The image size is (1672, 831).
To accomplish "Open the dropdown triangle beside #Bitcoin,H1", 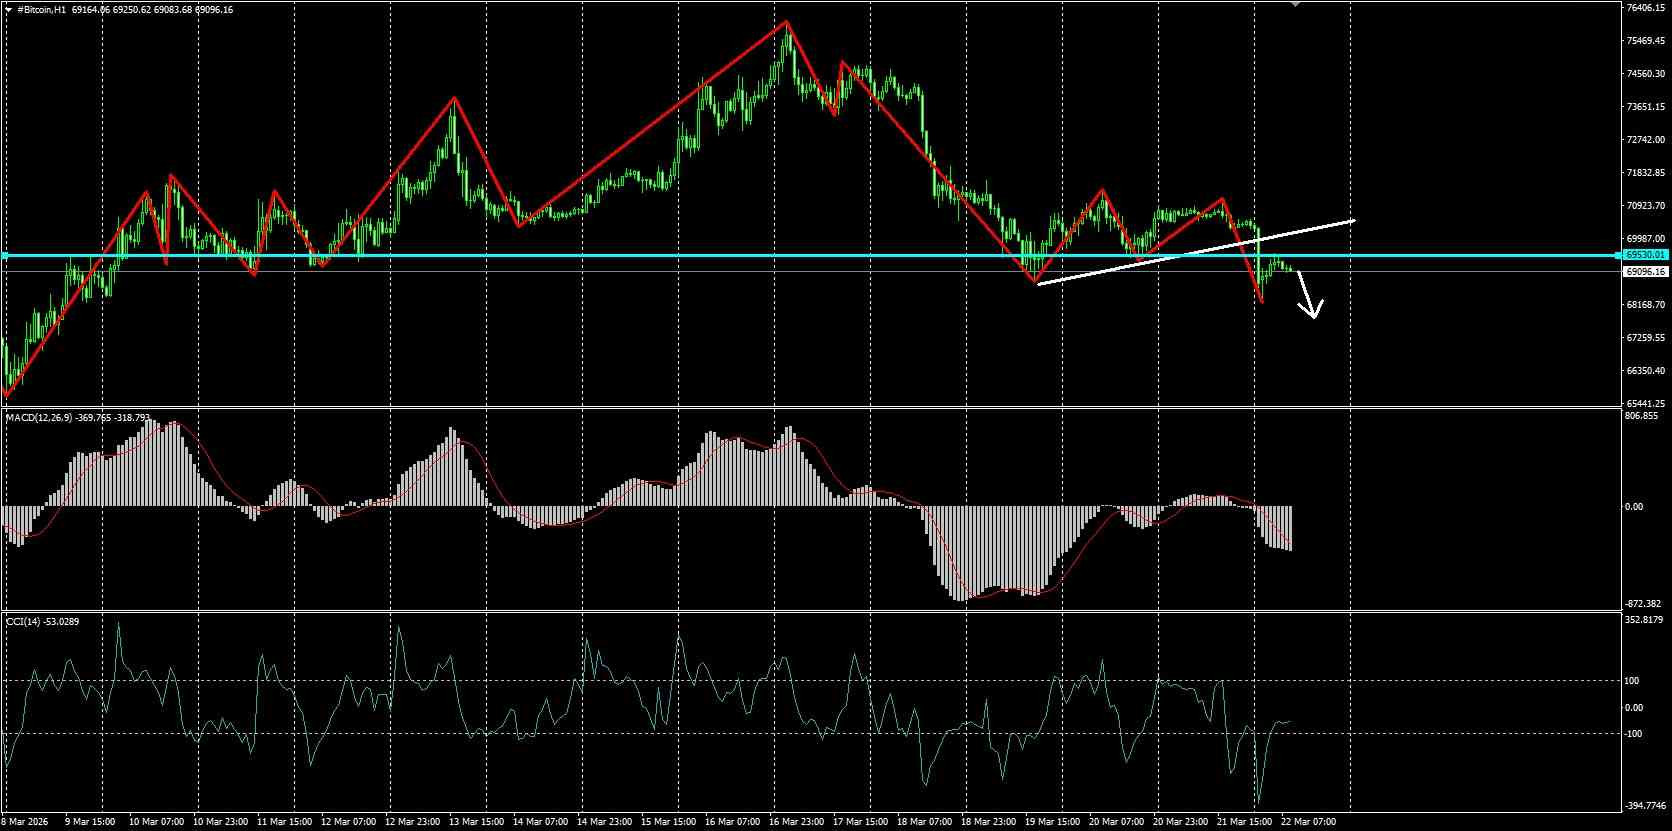I will point(8,9).
